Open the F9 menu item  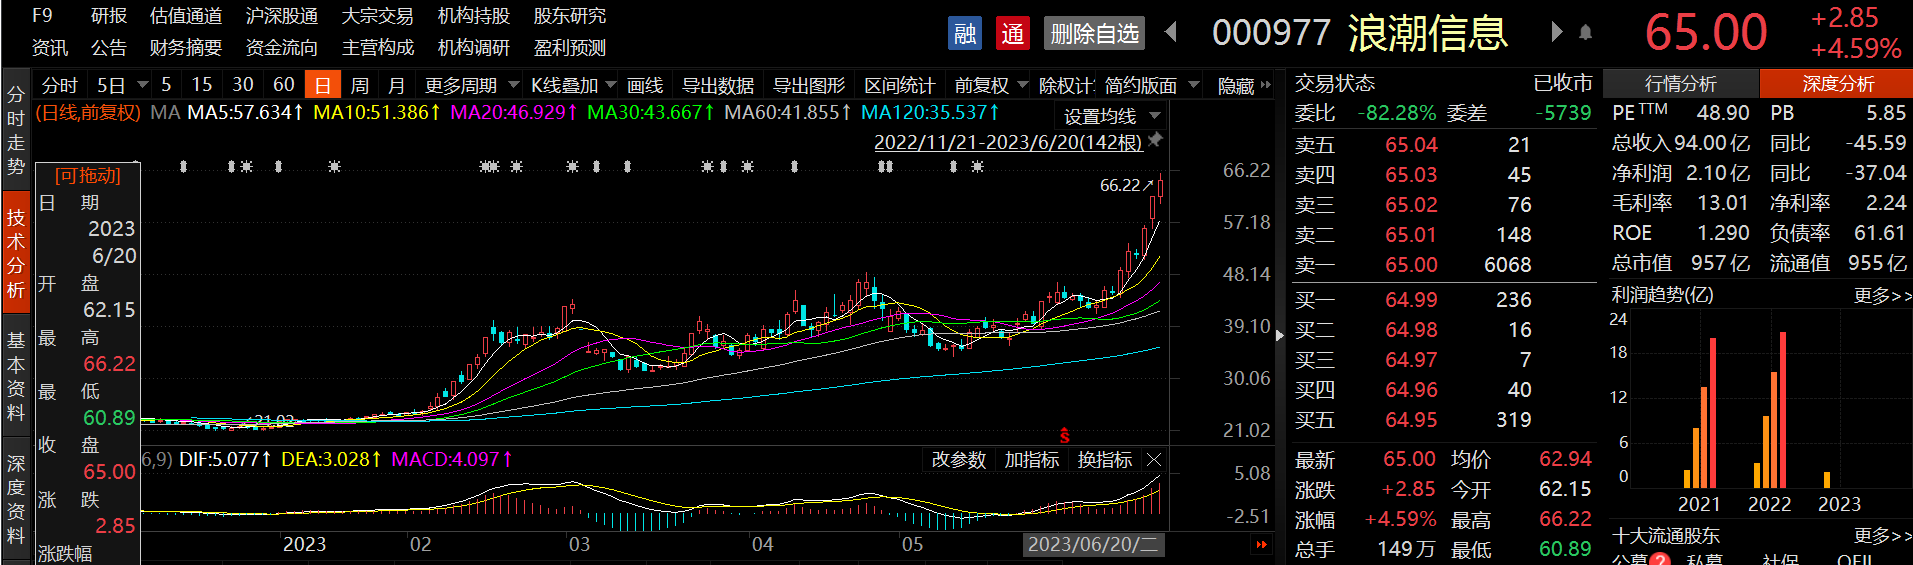[42, 16]
